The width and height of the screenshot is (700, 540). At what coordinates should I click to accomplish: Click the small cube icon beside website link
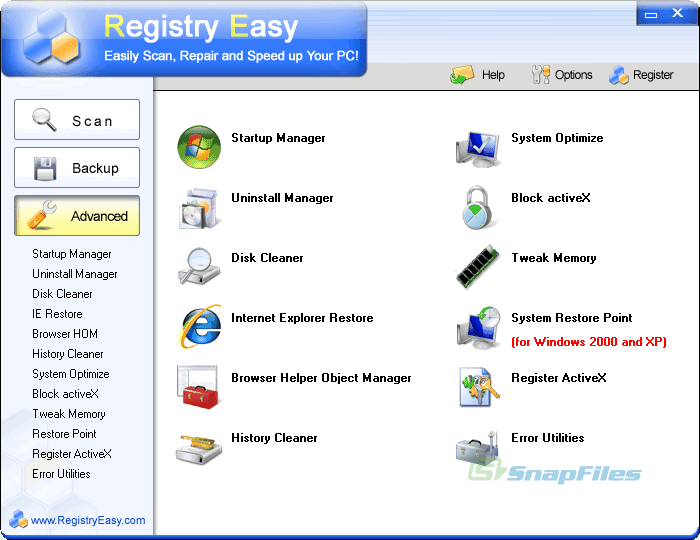18,519
